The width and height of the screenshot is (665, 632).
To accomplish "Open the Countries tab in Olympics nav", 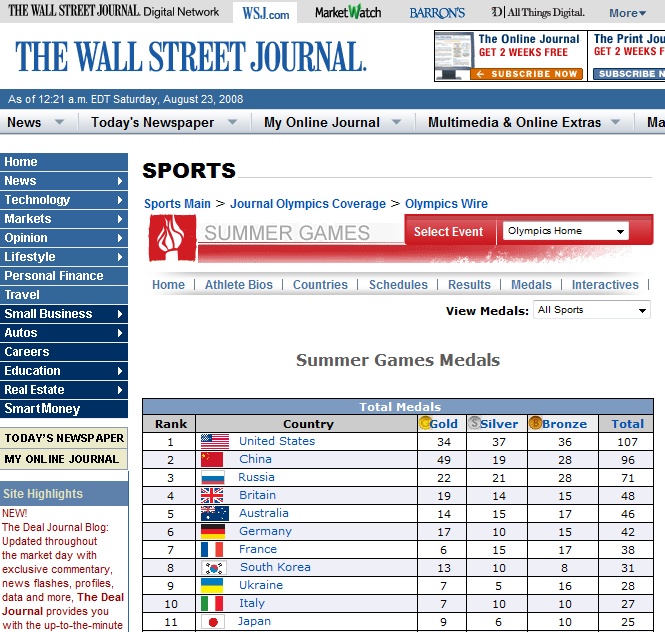I will [x=320, y=285].
